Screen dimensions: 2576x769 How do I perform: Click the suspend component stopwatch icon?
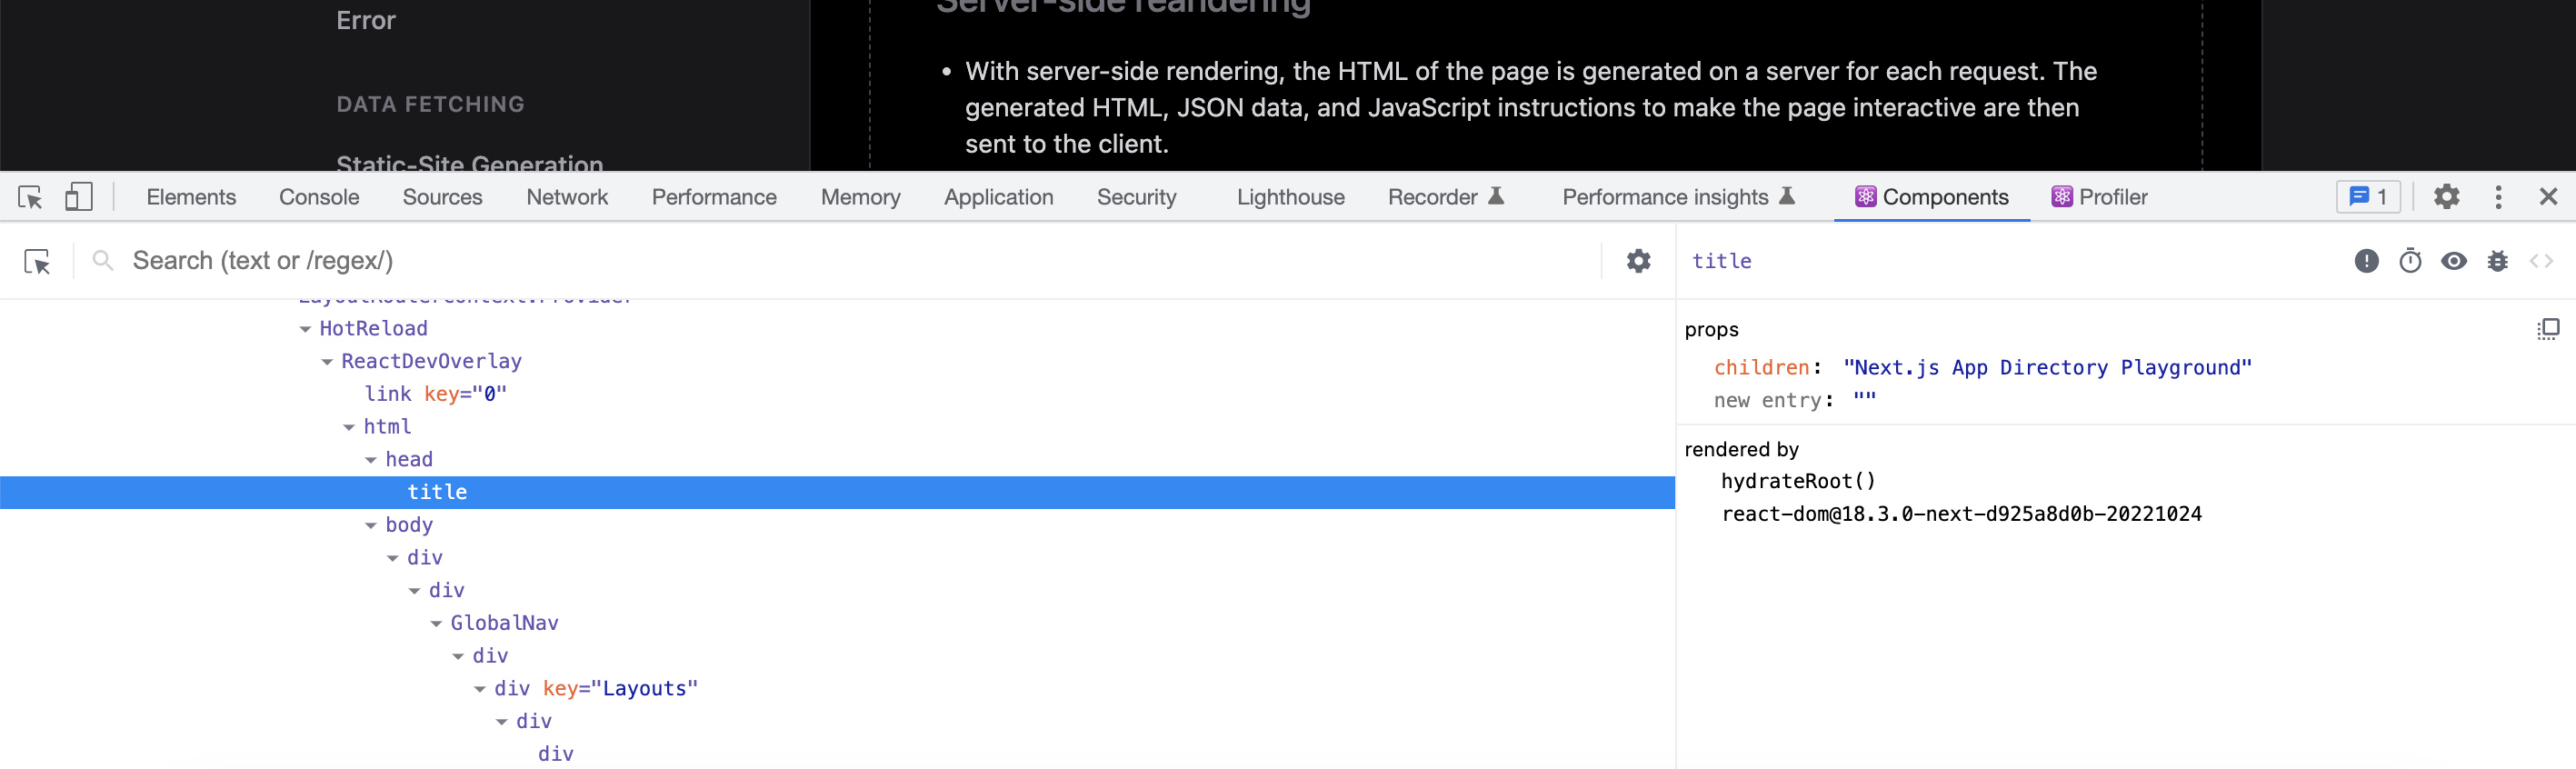click(x=2410, y=261)
